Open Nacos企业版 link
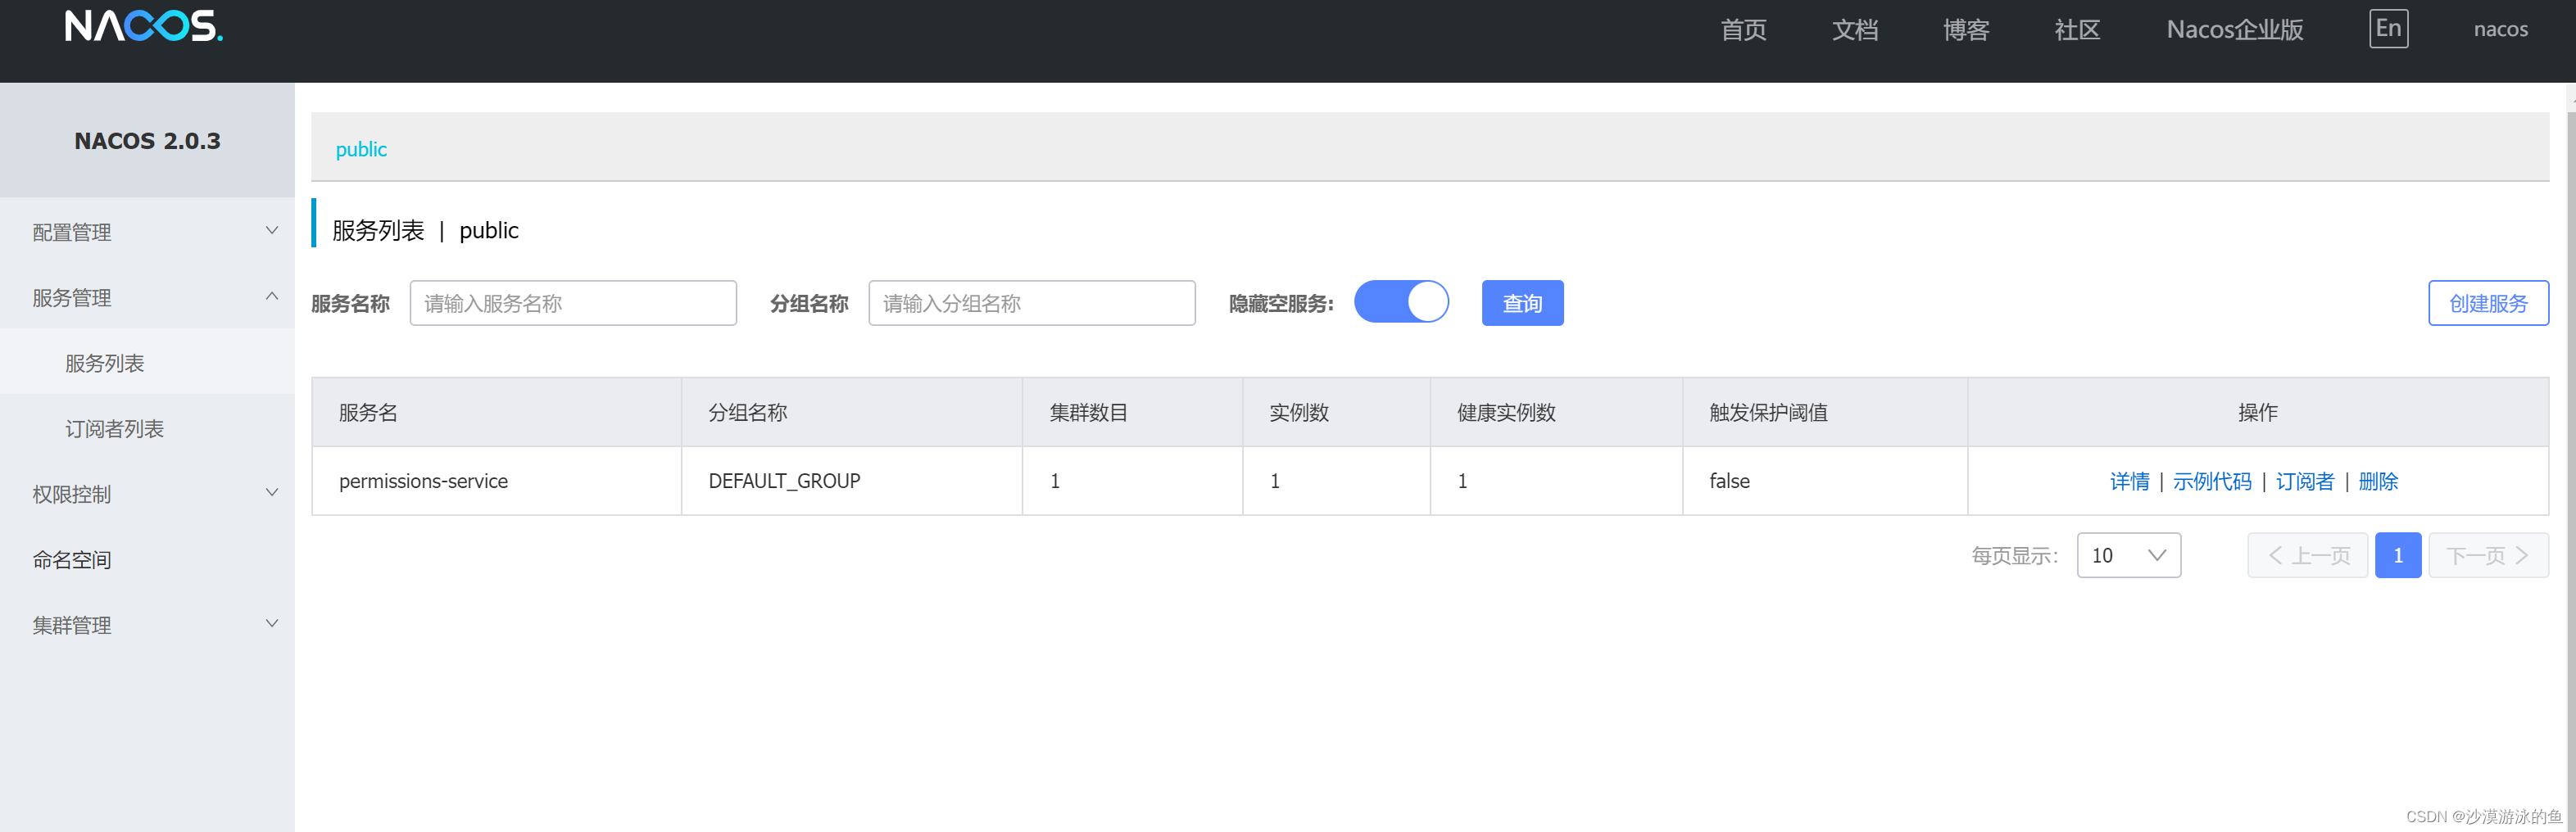Viewport: 2576px width, 832px height. (2234, 29)
